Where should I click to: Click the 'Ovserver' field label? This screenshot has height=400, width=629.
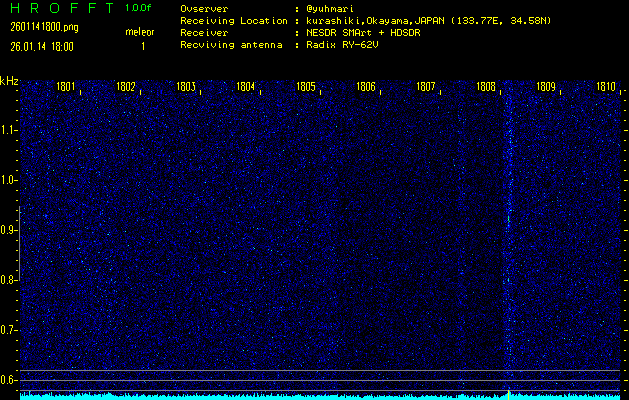204,9
